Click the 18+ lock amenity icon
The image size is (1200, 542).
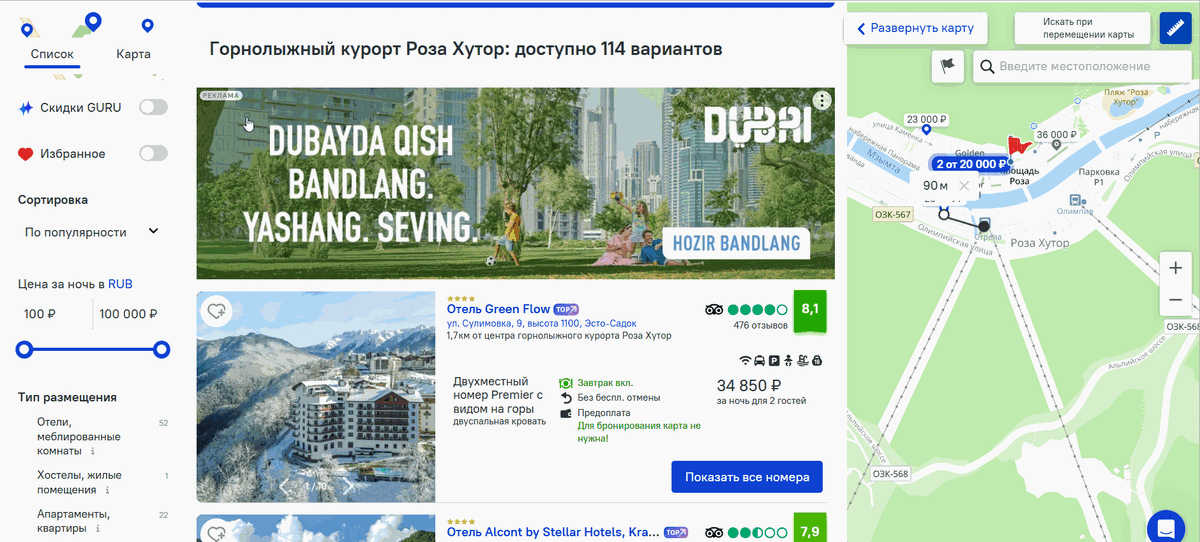(816, 360)
